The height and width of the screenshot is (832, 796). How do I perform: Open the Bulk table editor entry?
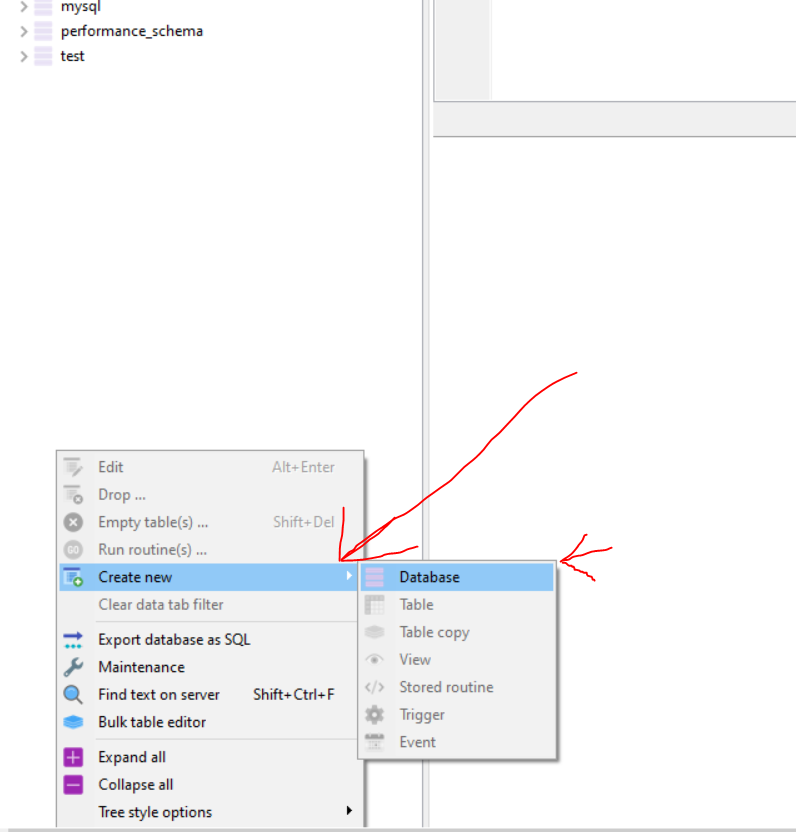coord(152,722)
